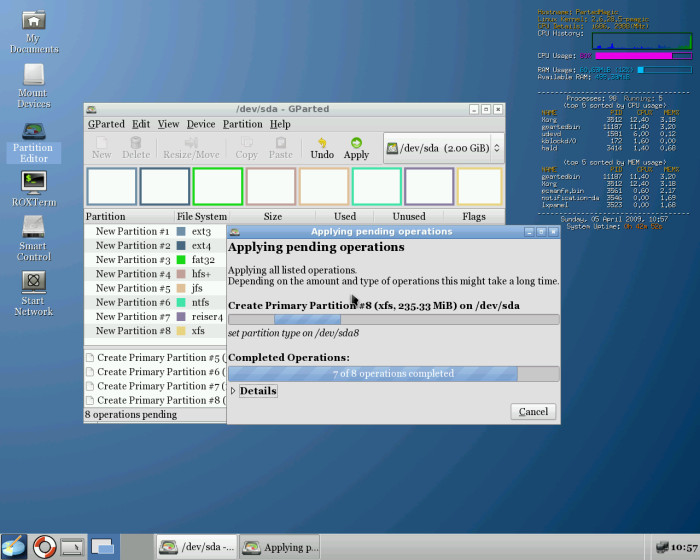Screen dimensions: 700x560
Task: Select New Partition #2 row
Action: (155, 246)
